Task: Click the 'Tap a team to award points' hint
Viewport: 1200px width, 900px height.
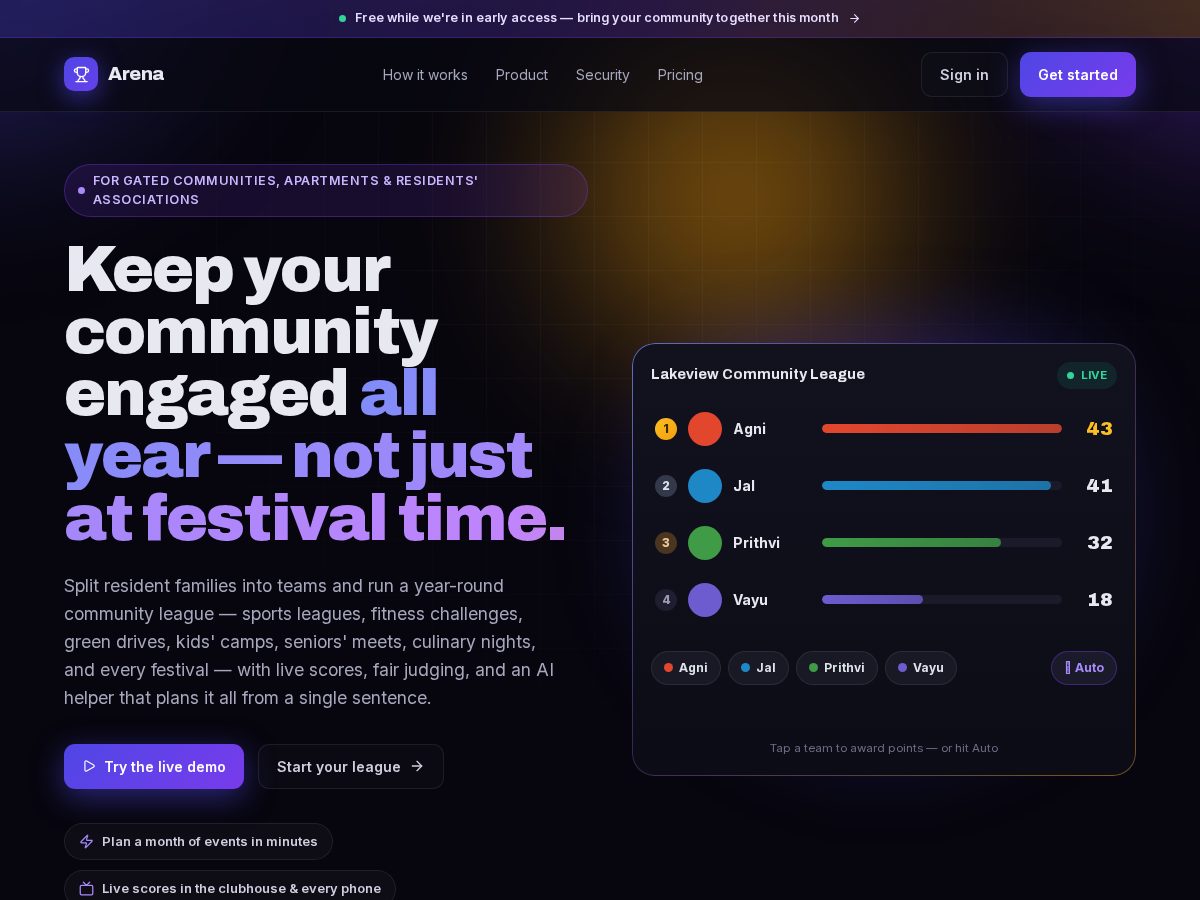Action: 884,748
